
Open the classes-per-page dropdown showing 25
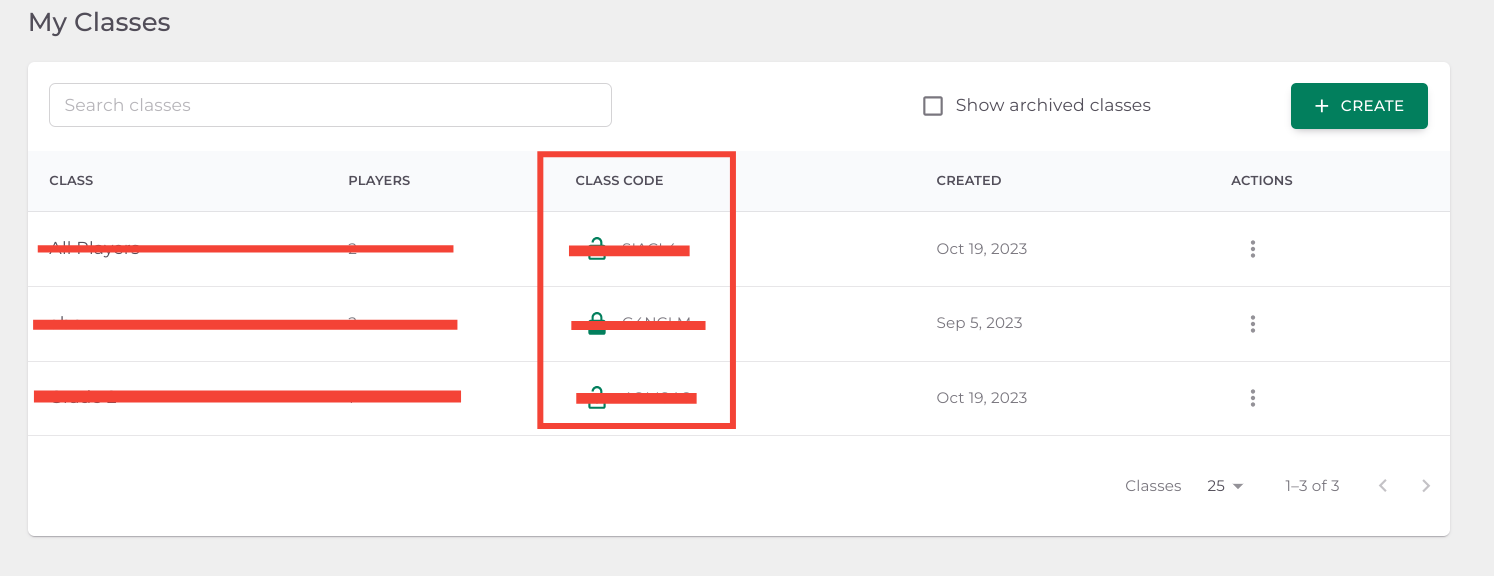1224,485
